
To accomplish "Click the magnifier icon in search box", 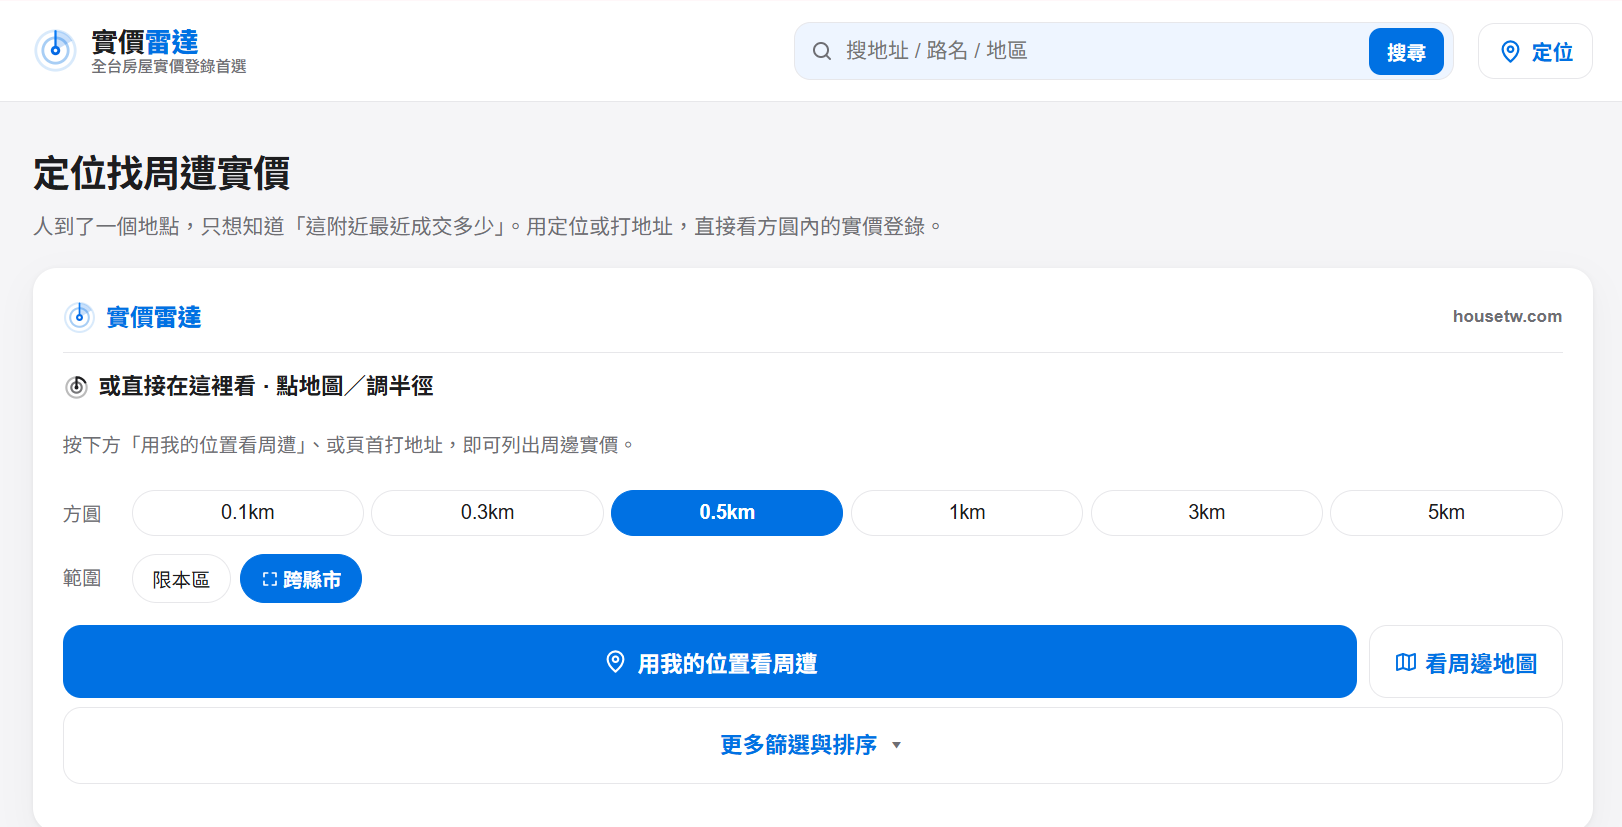I will [822, 51].
